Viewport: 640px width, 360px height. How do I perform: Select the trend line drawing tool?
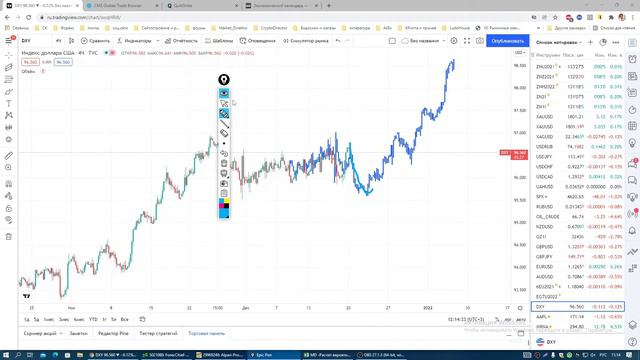point(9,67)
